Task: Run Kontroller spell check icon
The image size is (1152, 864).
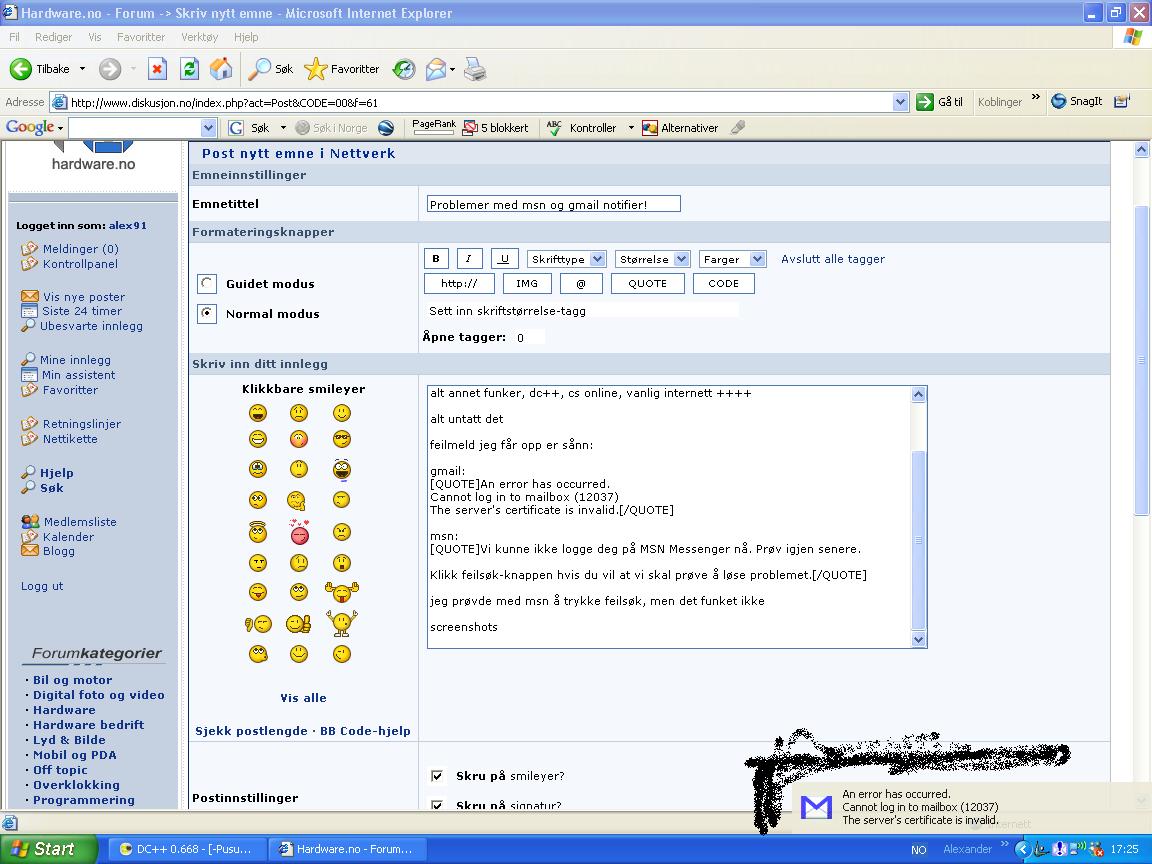Action: [x=554, y=128]
